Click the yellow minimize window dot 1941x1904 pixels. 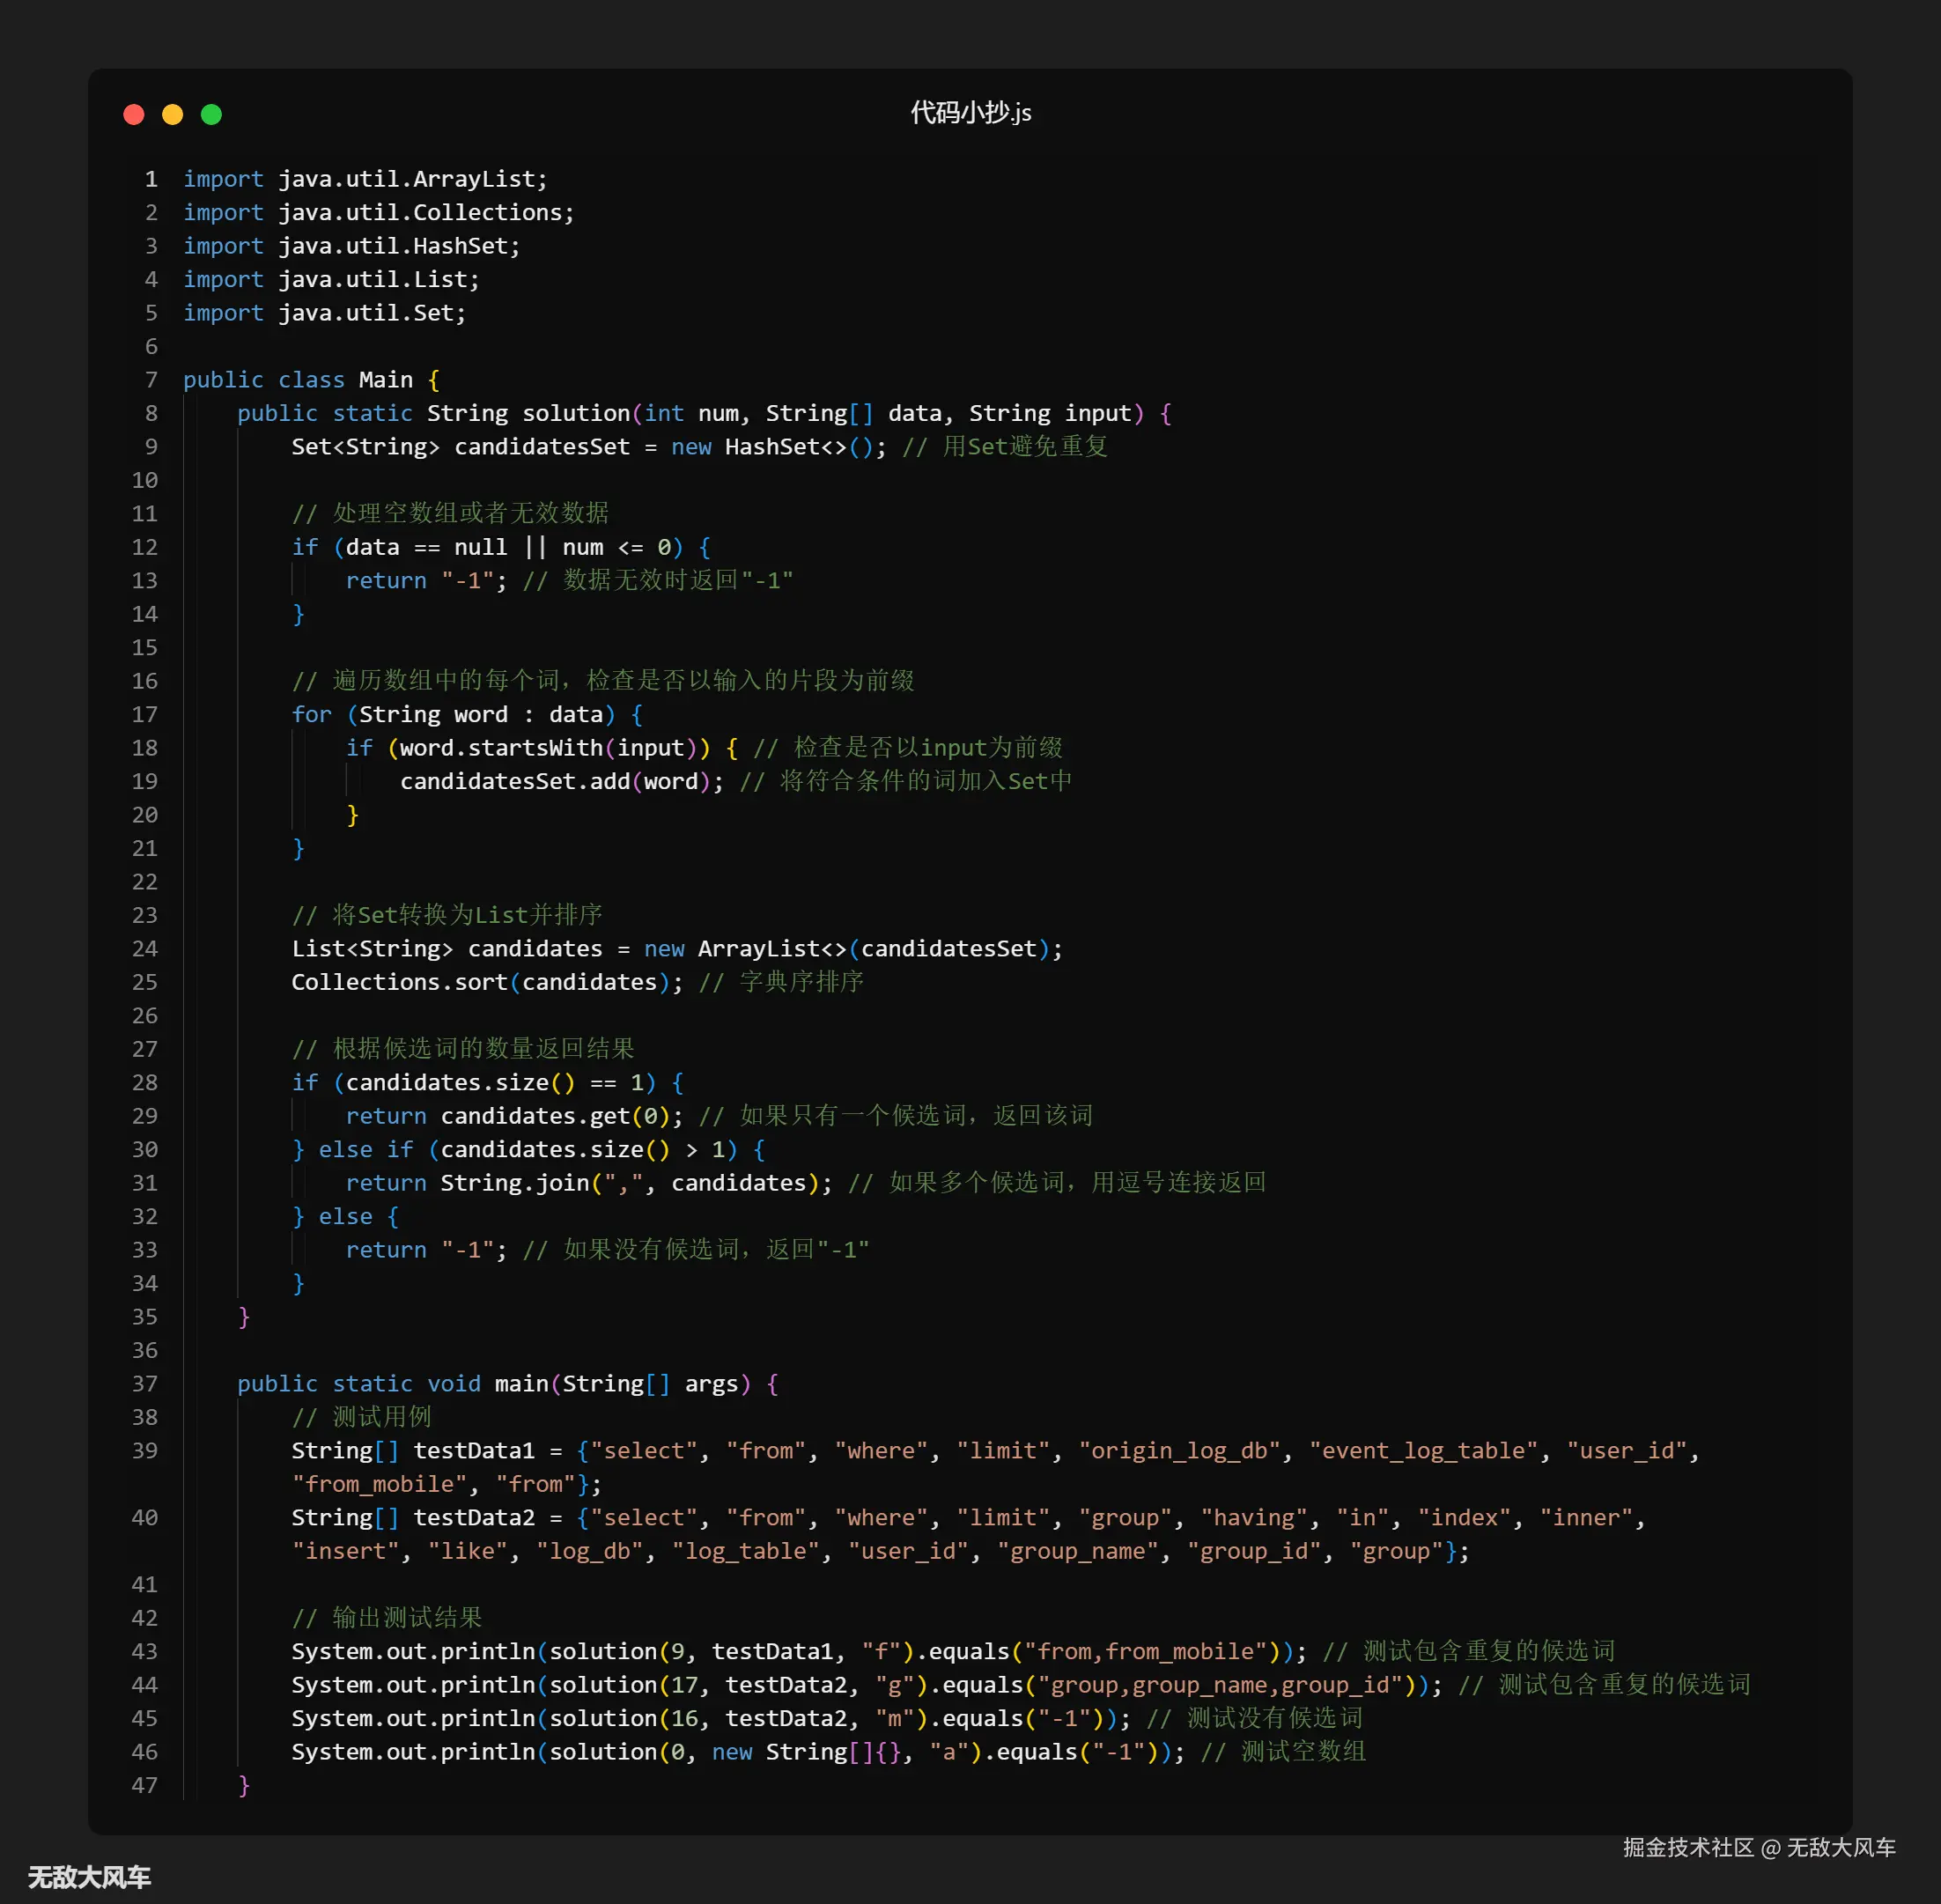tap(173, 114)
